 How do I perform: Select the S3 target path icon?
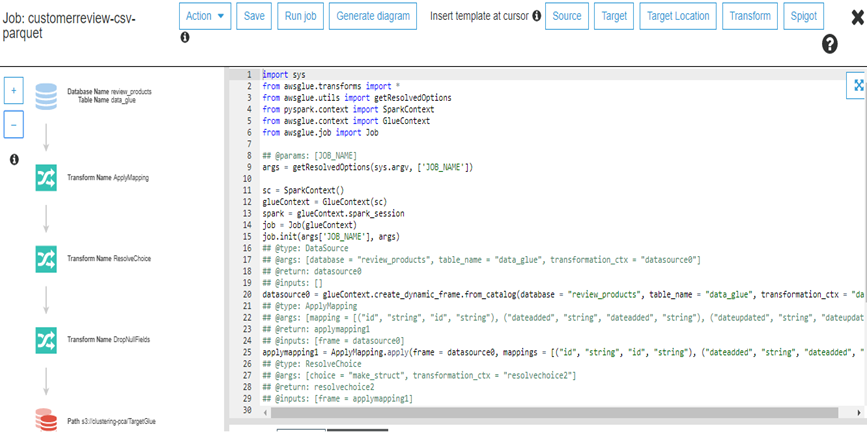tap(46, 420)
